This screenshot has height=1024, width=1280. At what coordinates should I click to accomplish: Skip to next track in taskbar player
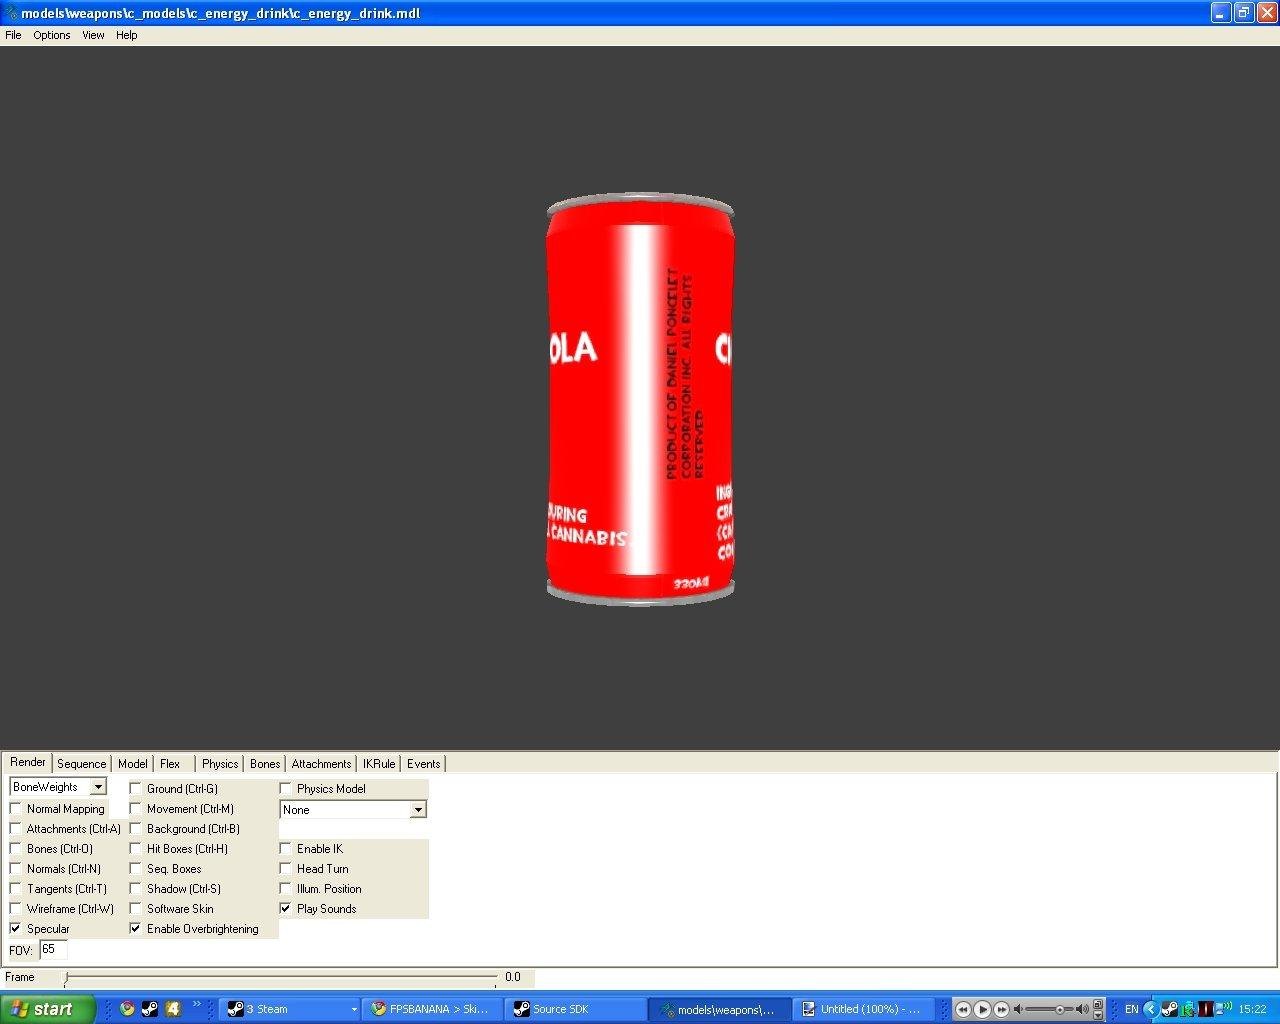[1001, 1010]
